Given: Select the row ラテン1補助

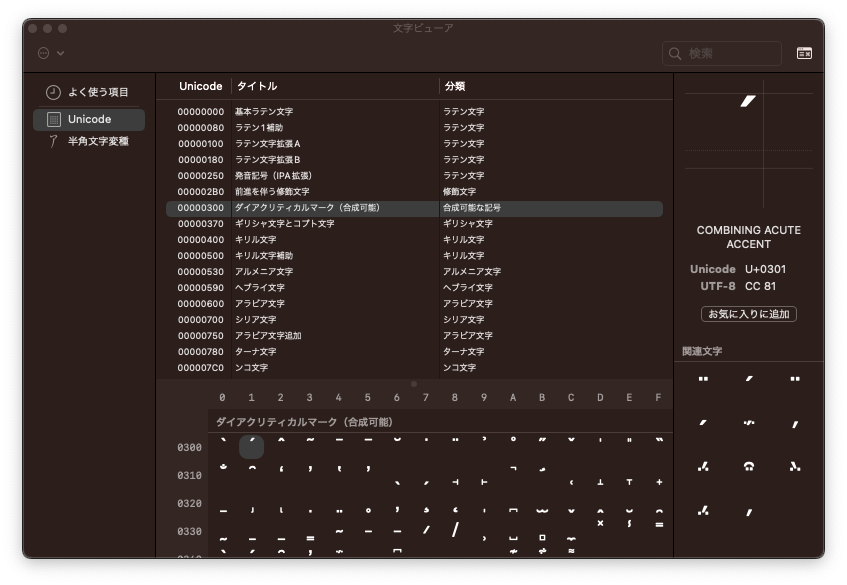Looking at the screenshot, I should (414, 128).
